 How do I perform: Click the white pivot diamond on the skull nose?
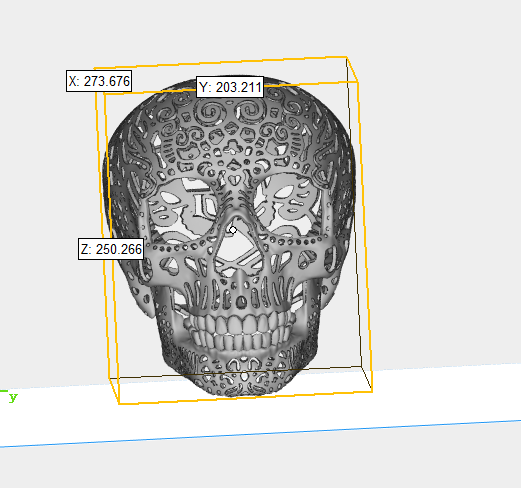tap(233, 230)
